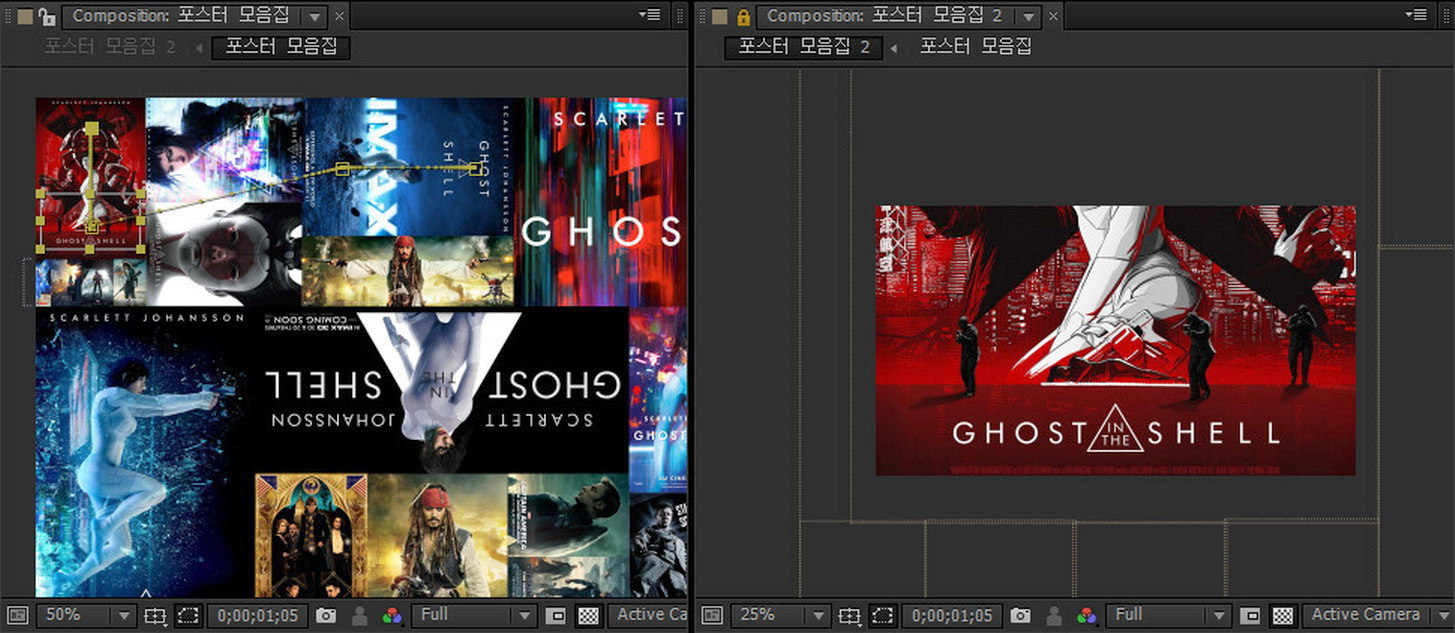The height and width of the screenshot is (633, 1455).
Task: Toggle transparency grid in left panel
Action: (589, 616)
